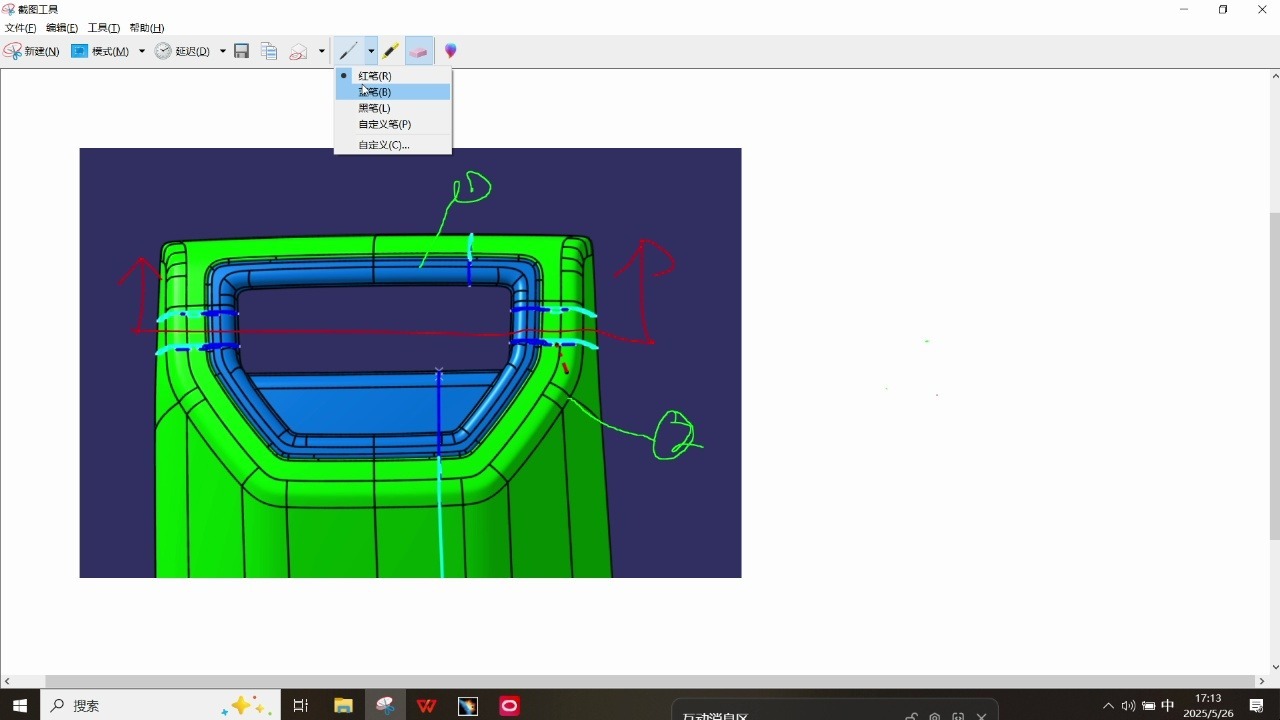Open the 自定义(C)... customize pen dialog
Viewport: 1280px width, 720px height.
(393, 145)
